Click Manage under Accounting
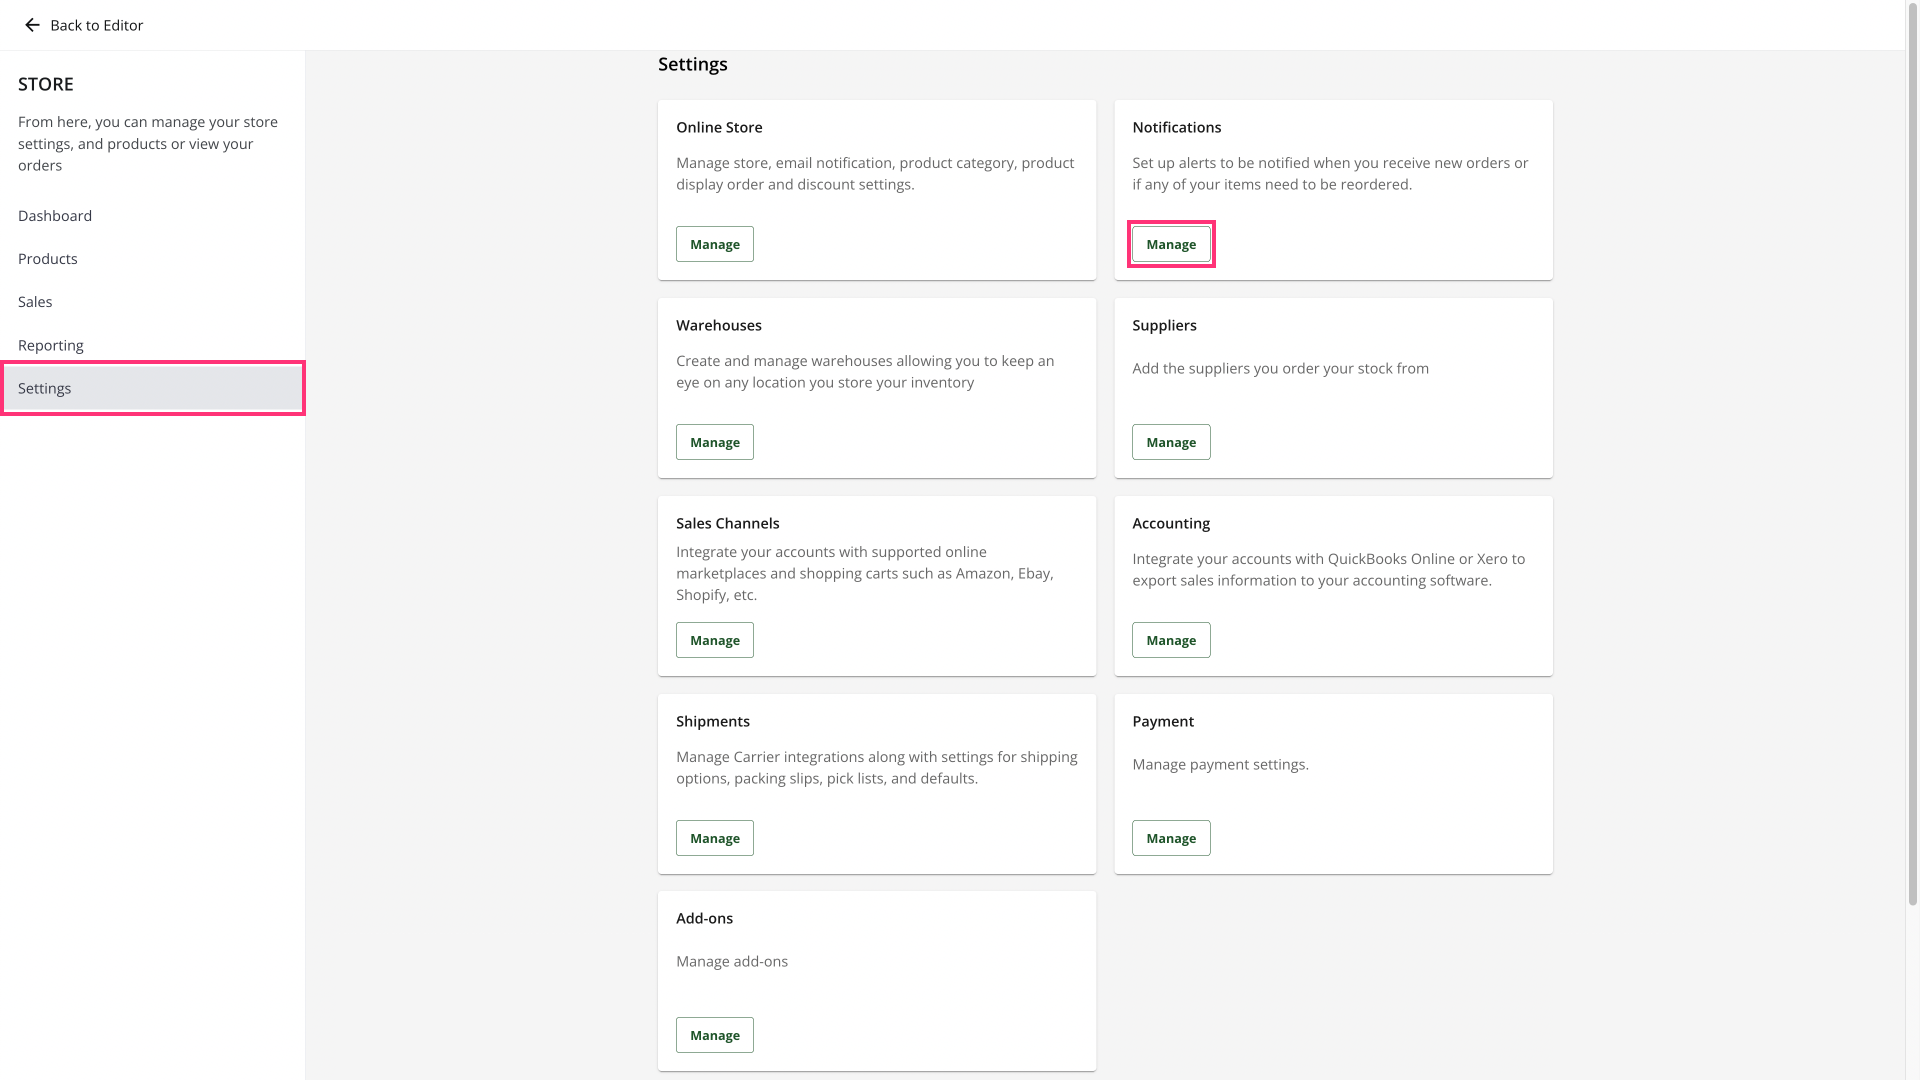1920x1080 pixels. 1170,640
